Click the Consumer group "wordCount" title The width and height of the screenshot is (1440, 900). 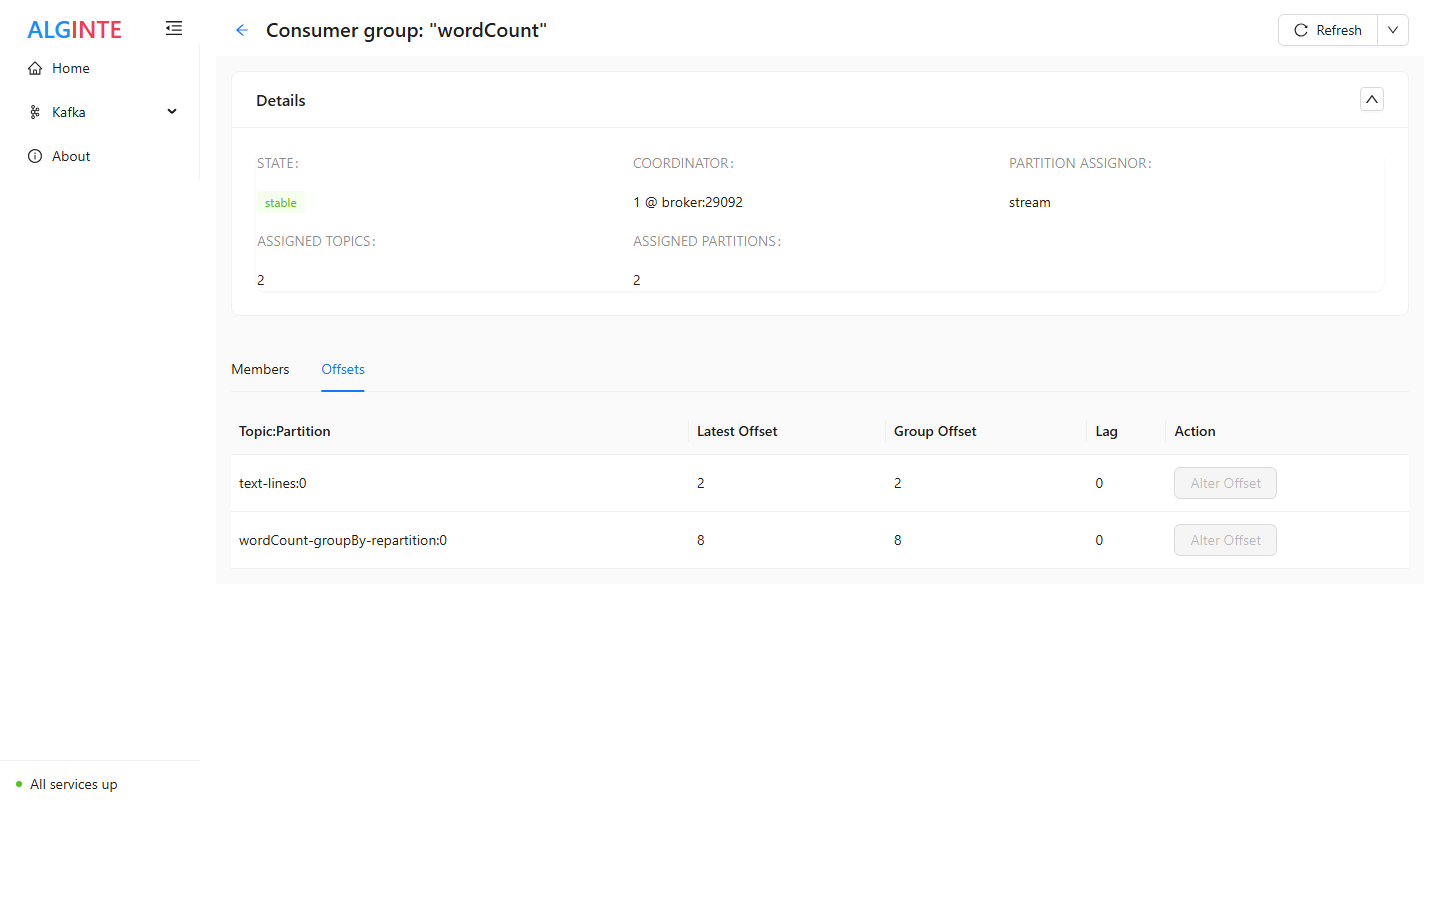[x=406, y=30]
